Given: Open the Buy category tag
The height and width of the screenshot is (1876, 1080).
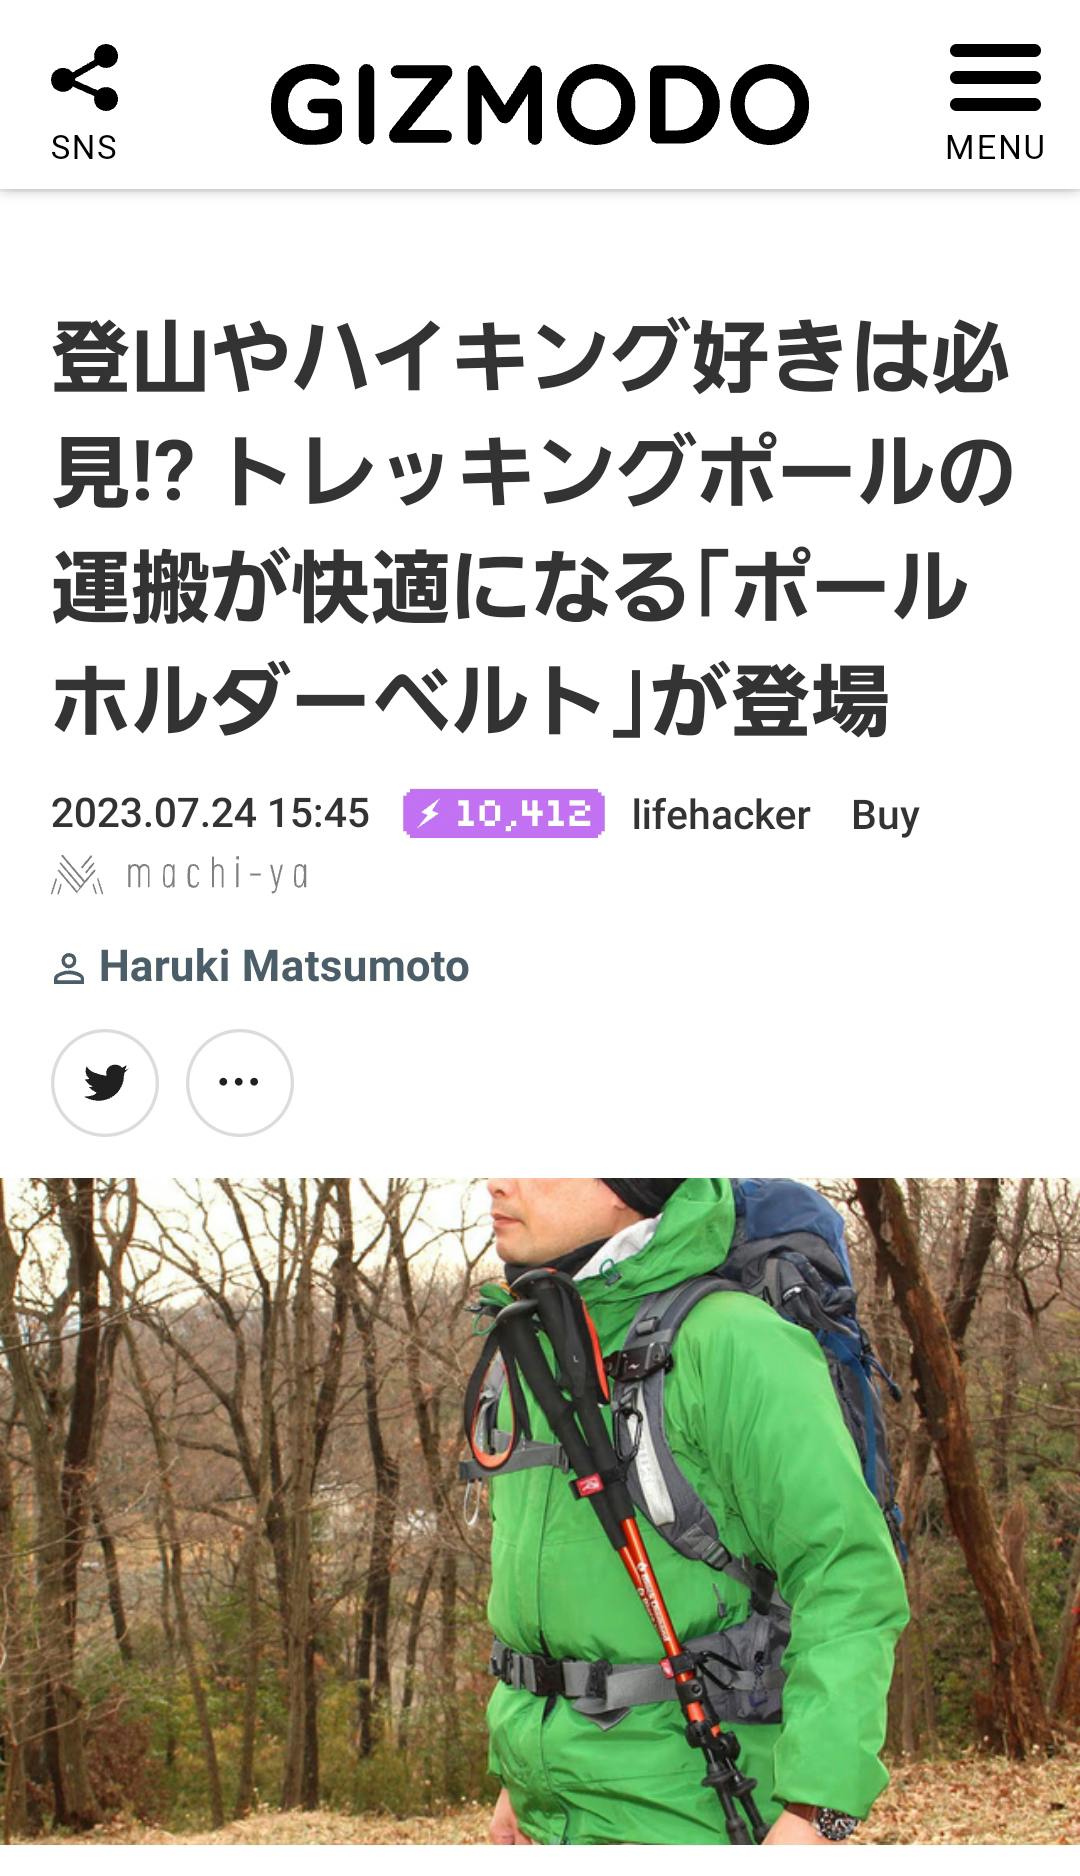Looking at the screenshot, I should pos(885,816).
